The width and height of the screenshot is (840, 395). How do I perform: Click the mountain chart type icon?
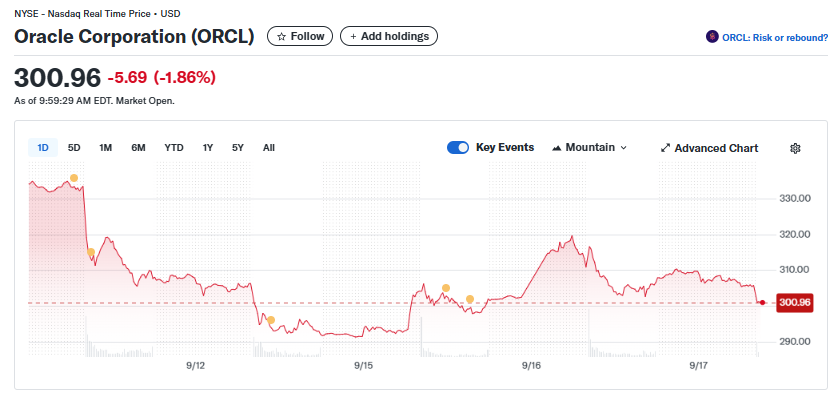click(x=557, y=147)
